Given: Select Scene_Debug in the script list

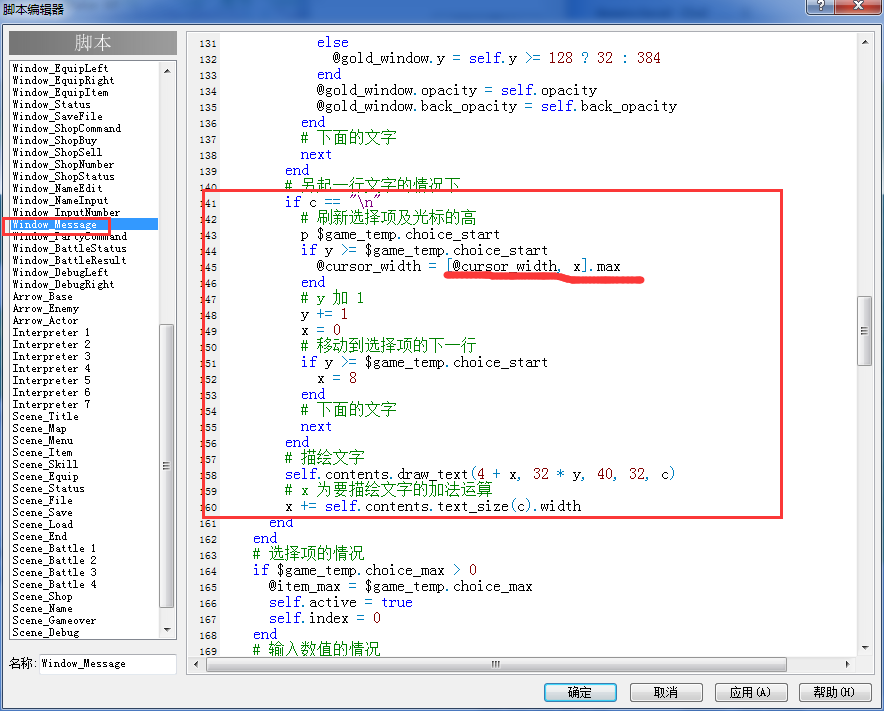Looking at the screenshot, I should pos(46,632).
